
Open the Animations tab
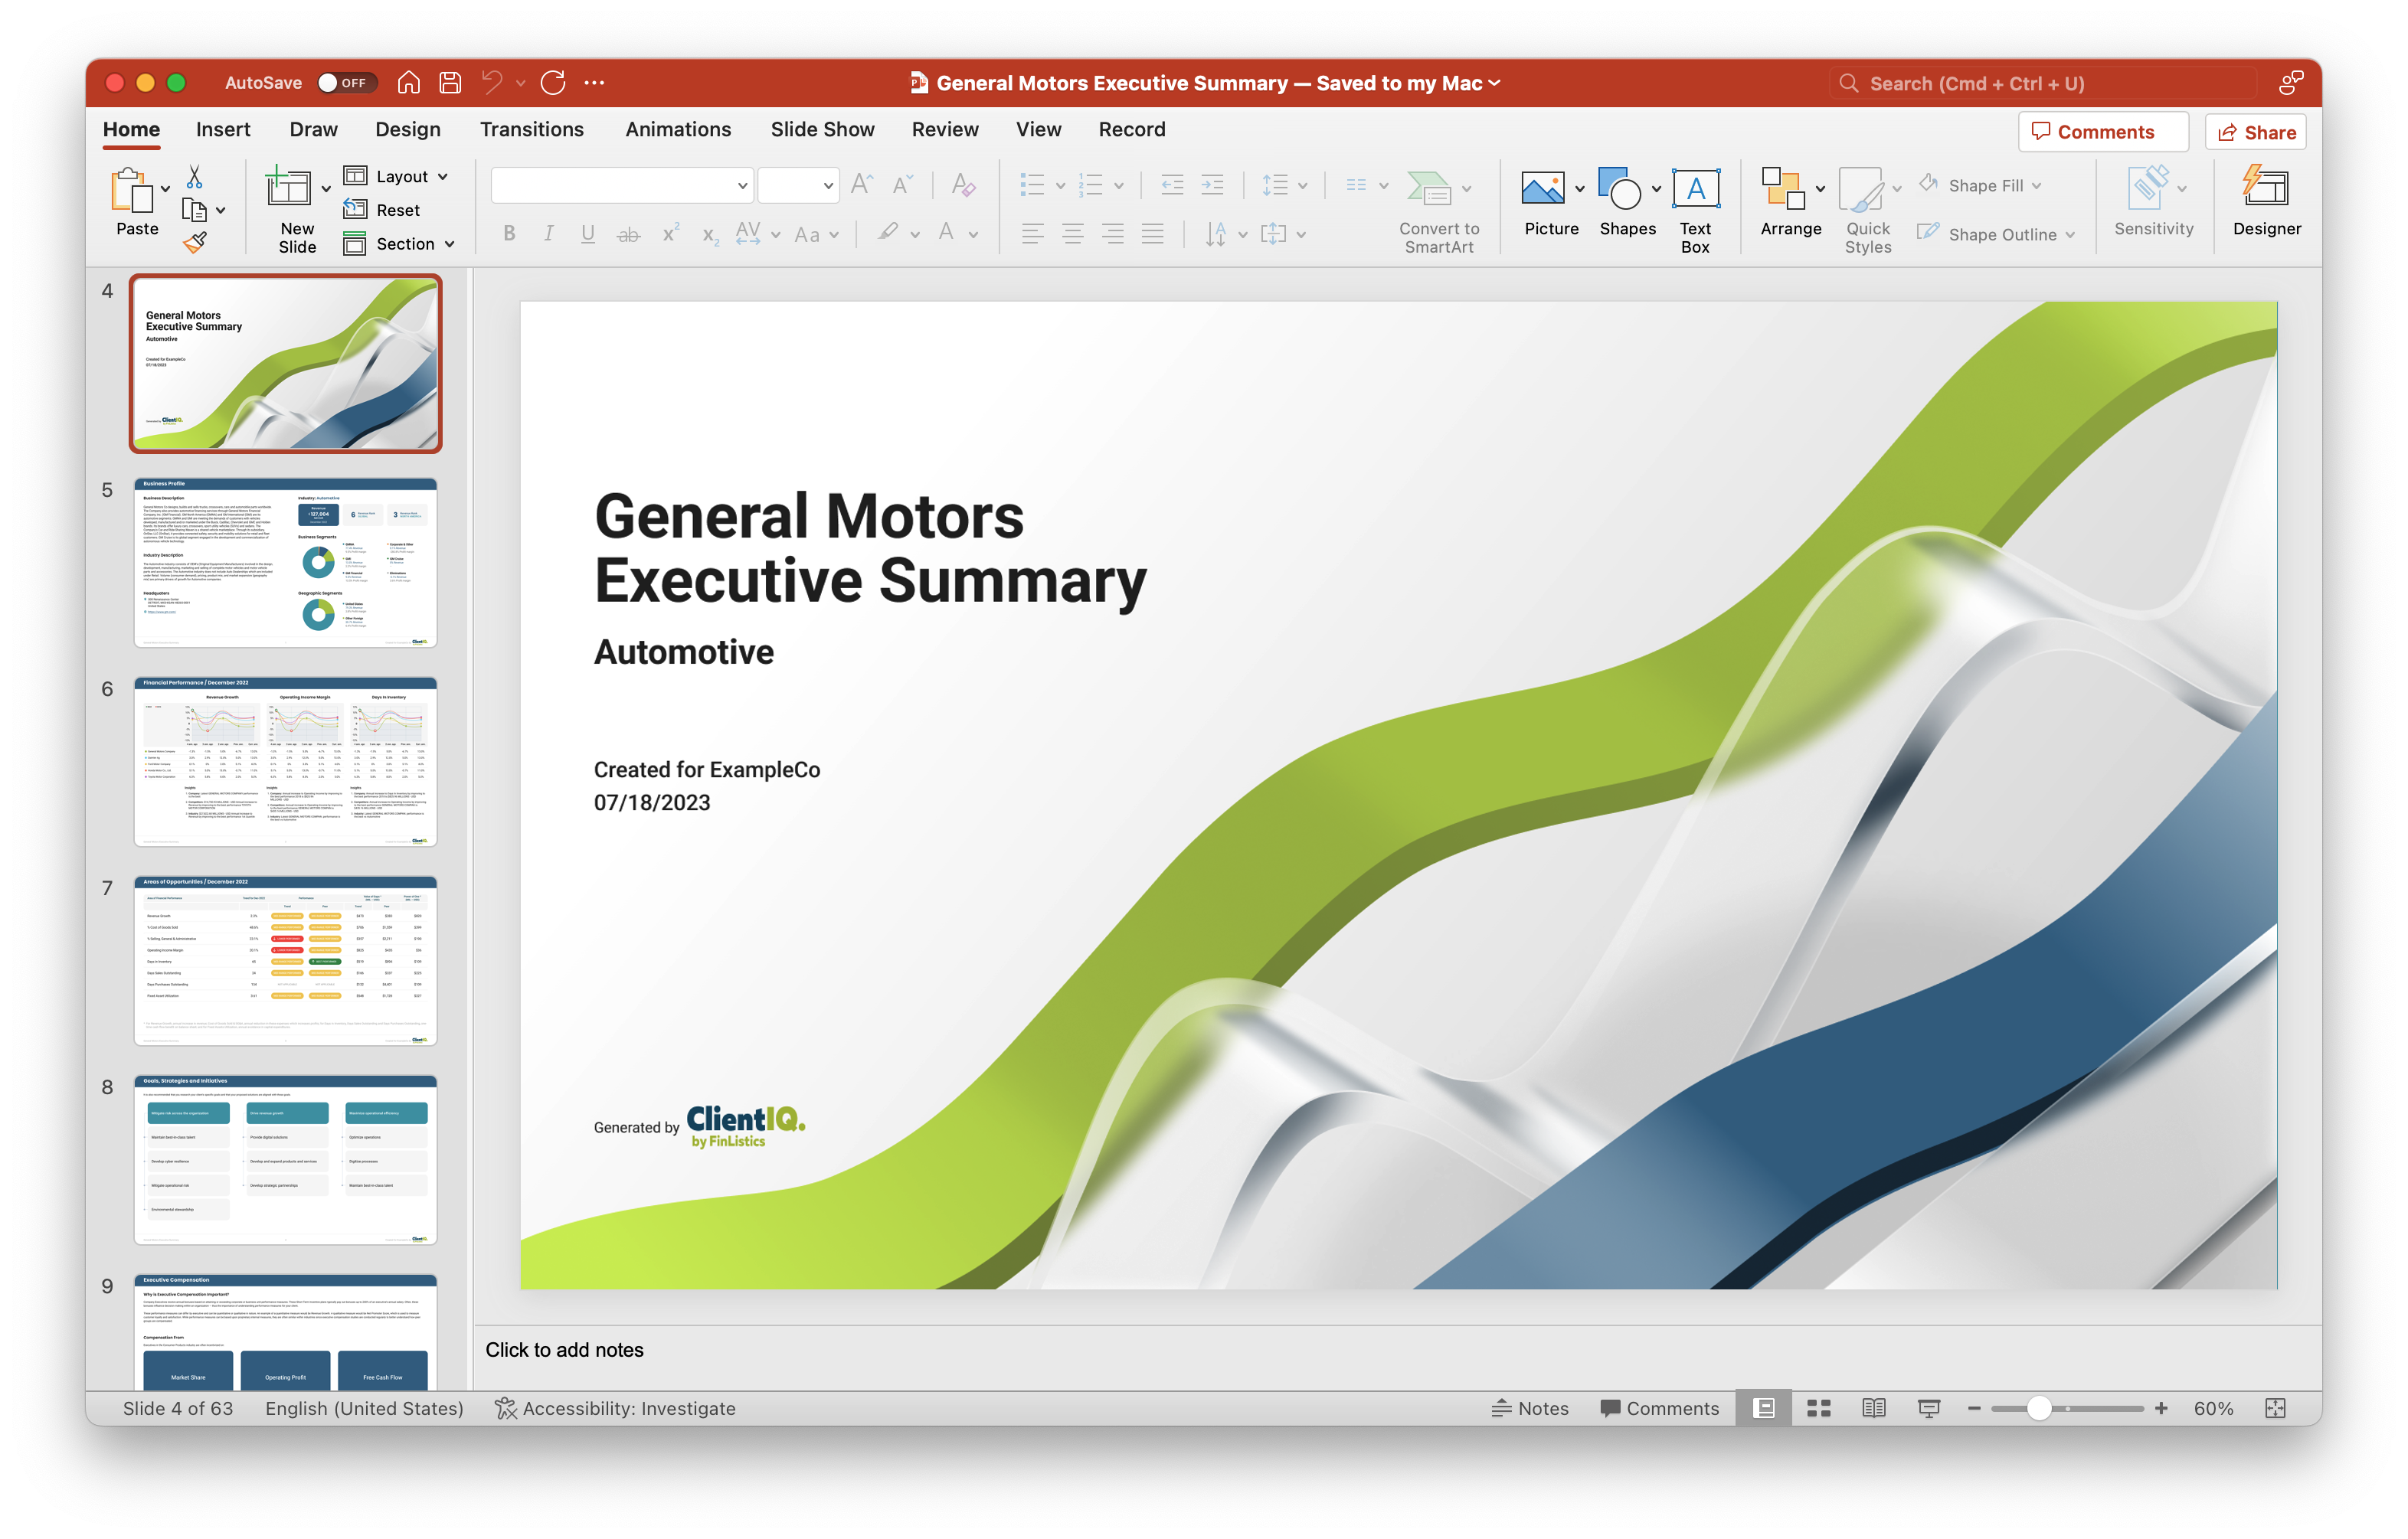point(678,129)
